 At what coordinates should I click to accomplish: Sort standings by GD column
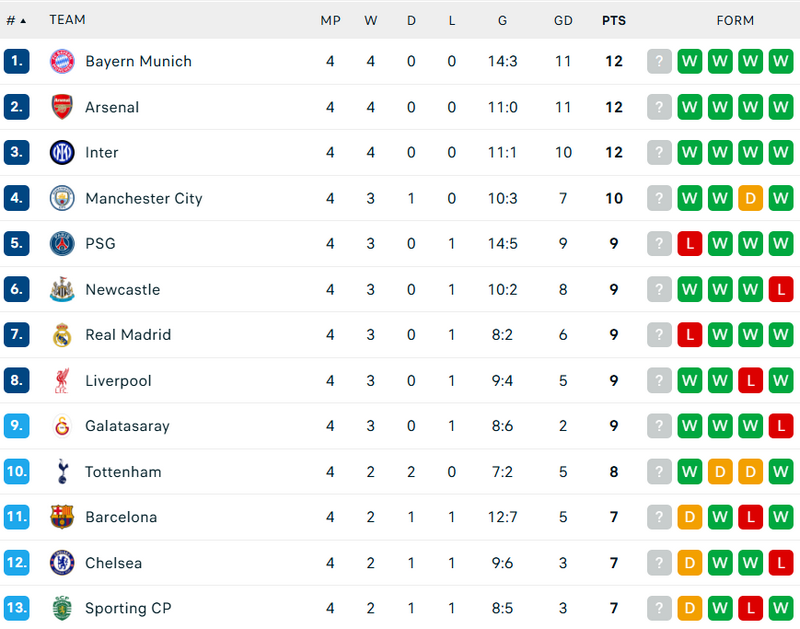[x=563, y=20]
